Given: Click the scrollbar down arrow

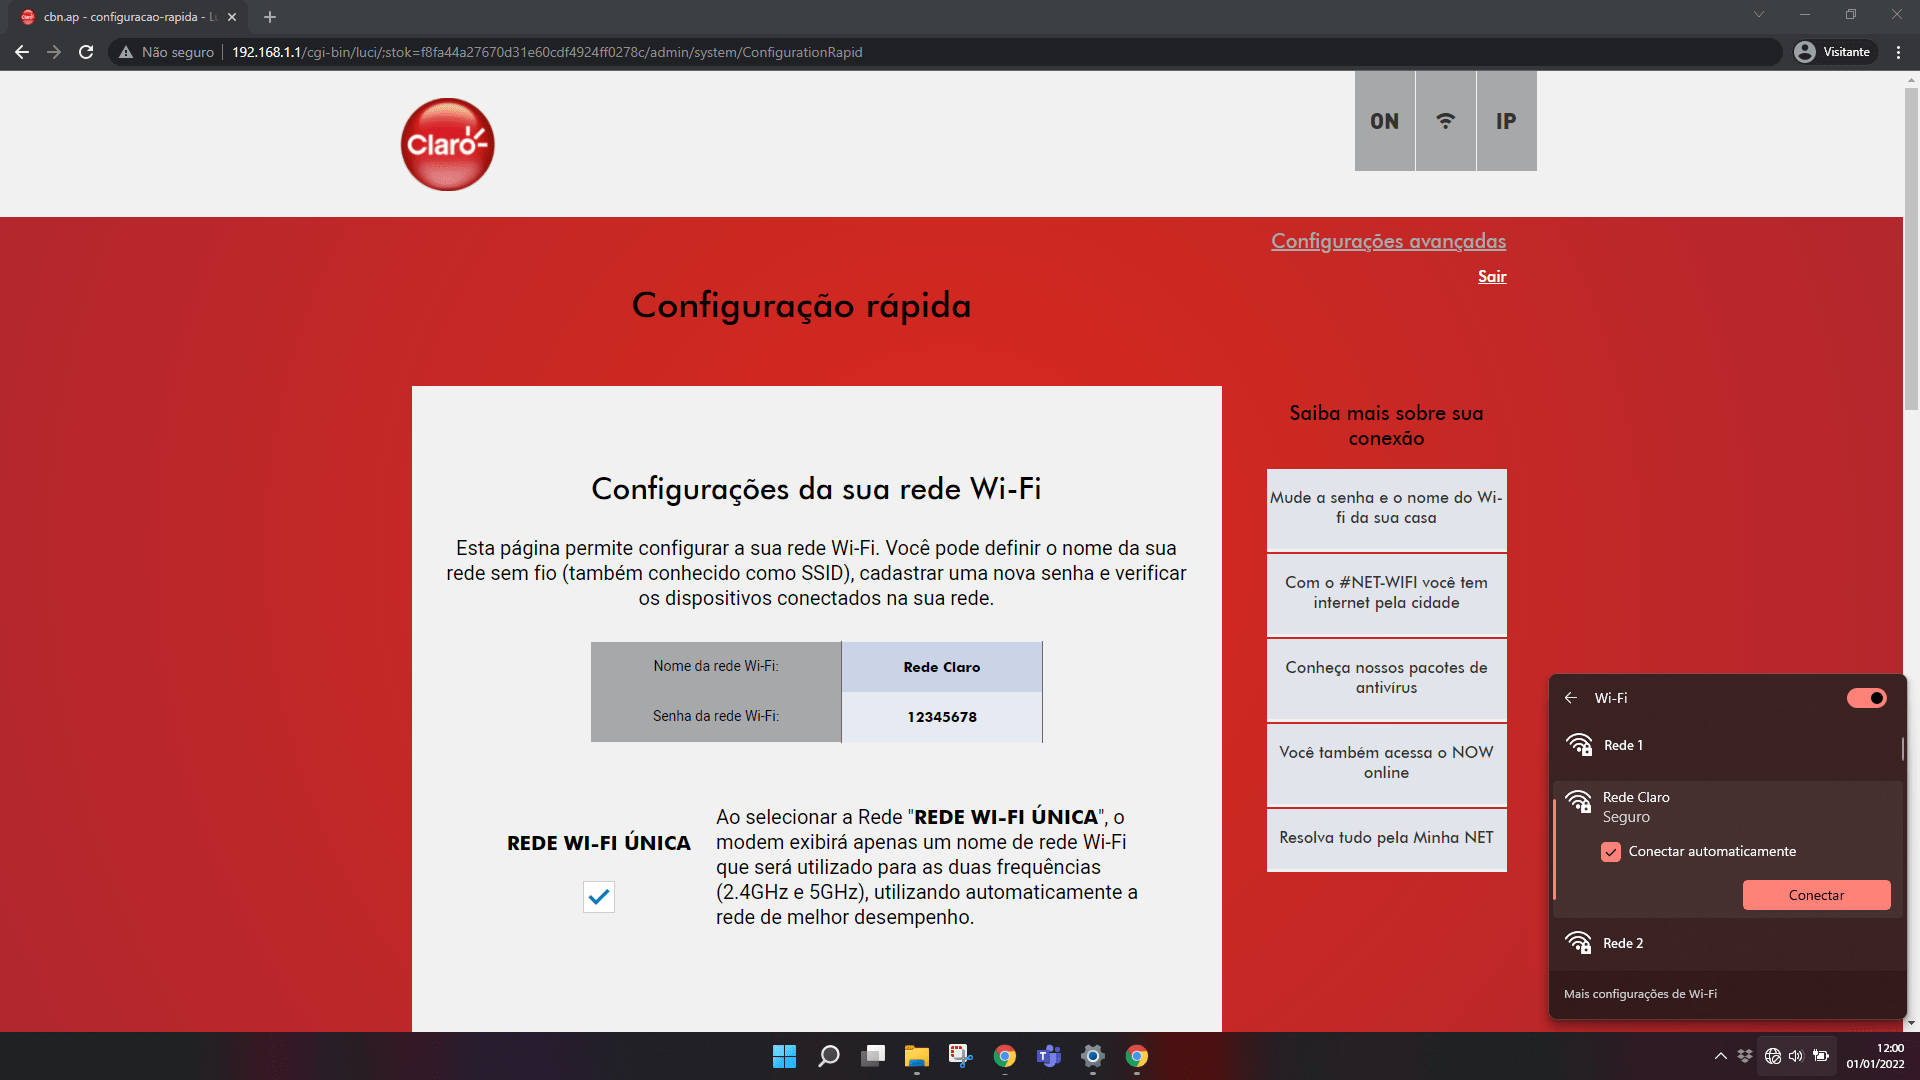Looking at the screenshot, I should tap(1911, 1023).
